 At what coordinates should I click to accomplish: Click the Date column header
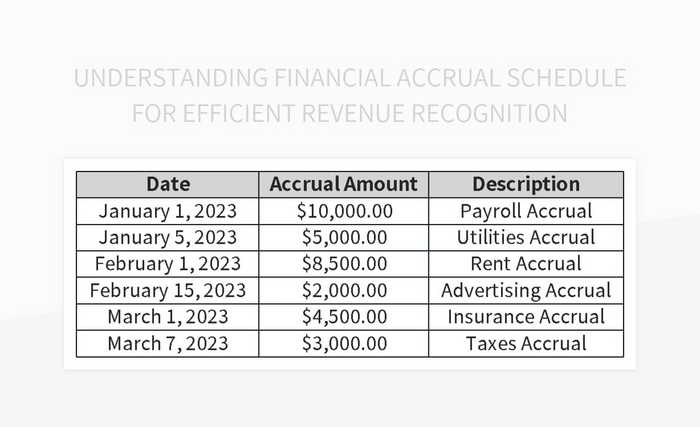point(168,184)
